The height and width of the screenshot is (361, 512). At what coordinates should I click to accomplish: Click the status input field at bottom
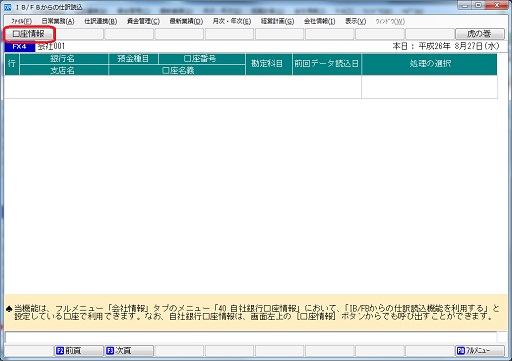tap(251, 337)
